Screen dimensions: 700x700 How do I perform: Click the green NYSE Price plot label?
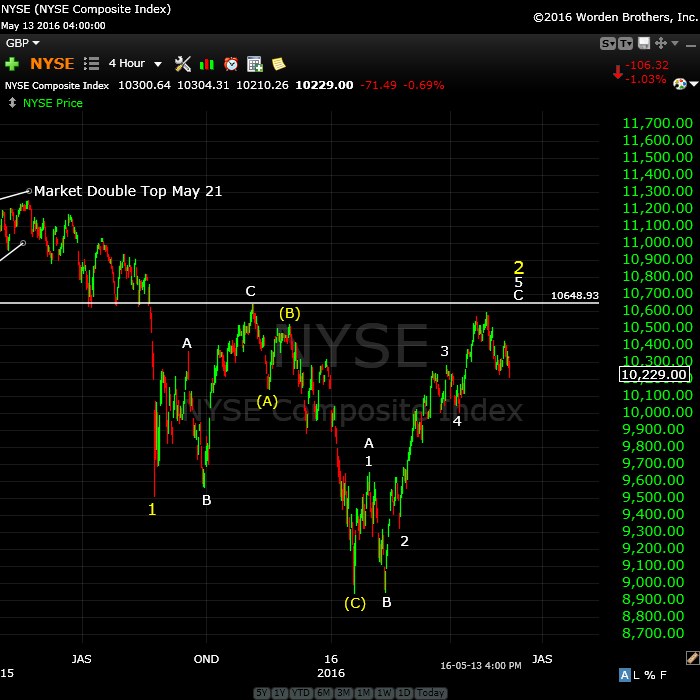pos(53,103)
